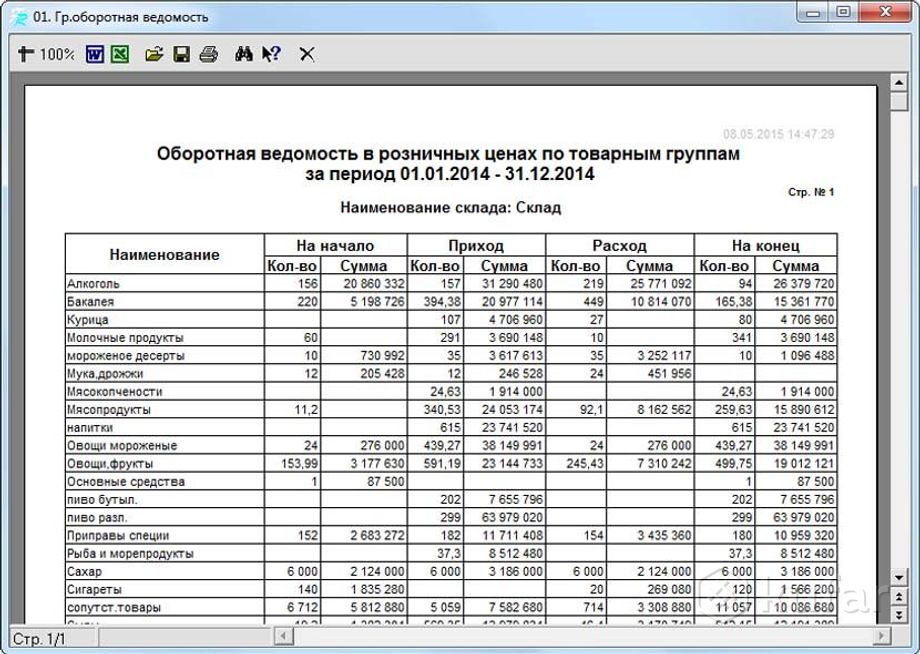Click the zoom tool icon in toolbar
The height and width of the screenshot is (654, 920).
click(x=24, y=55)
